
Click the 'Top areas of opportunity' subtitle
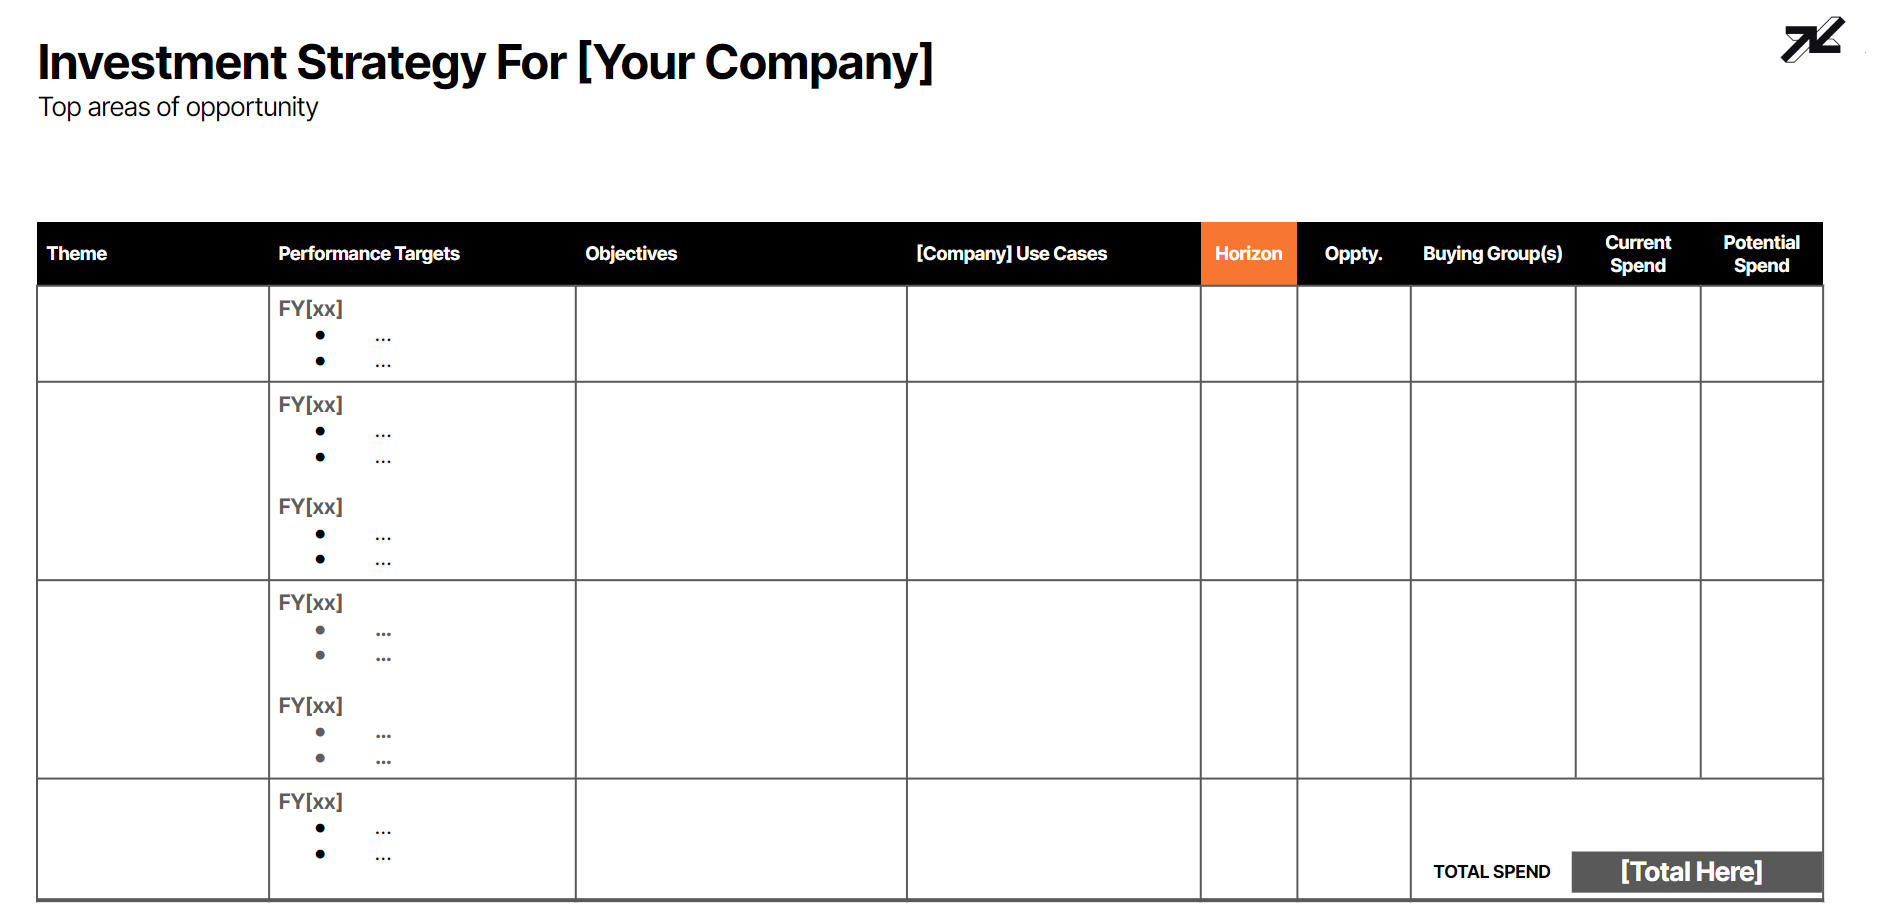click(178, 107)
